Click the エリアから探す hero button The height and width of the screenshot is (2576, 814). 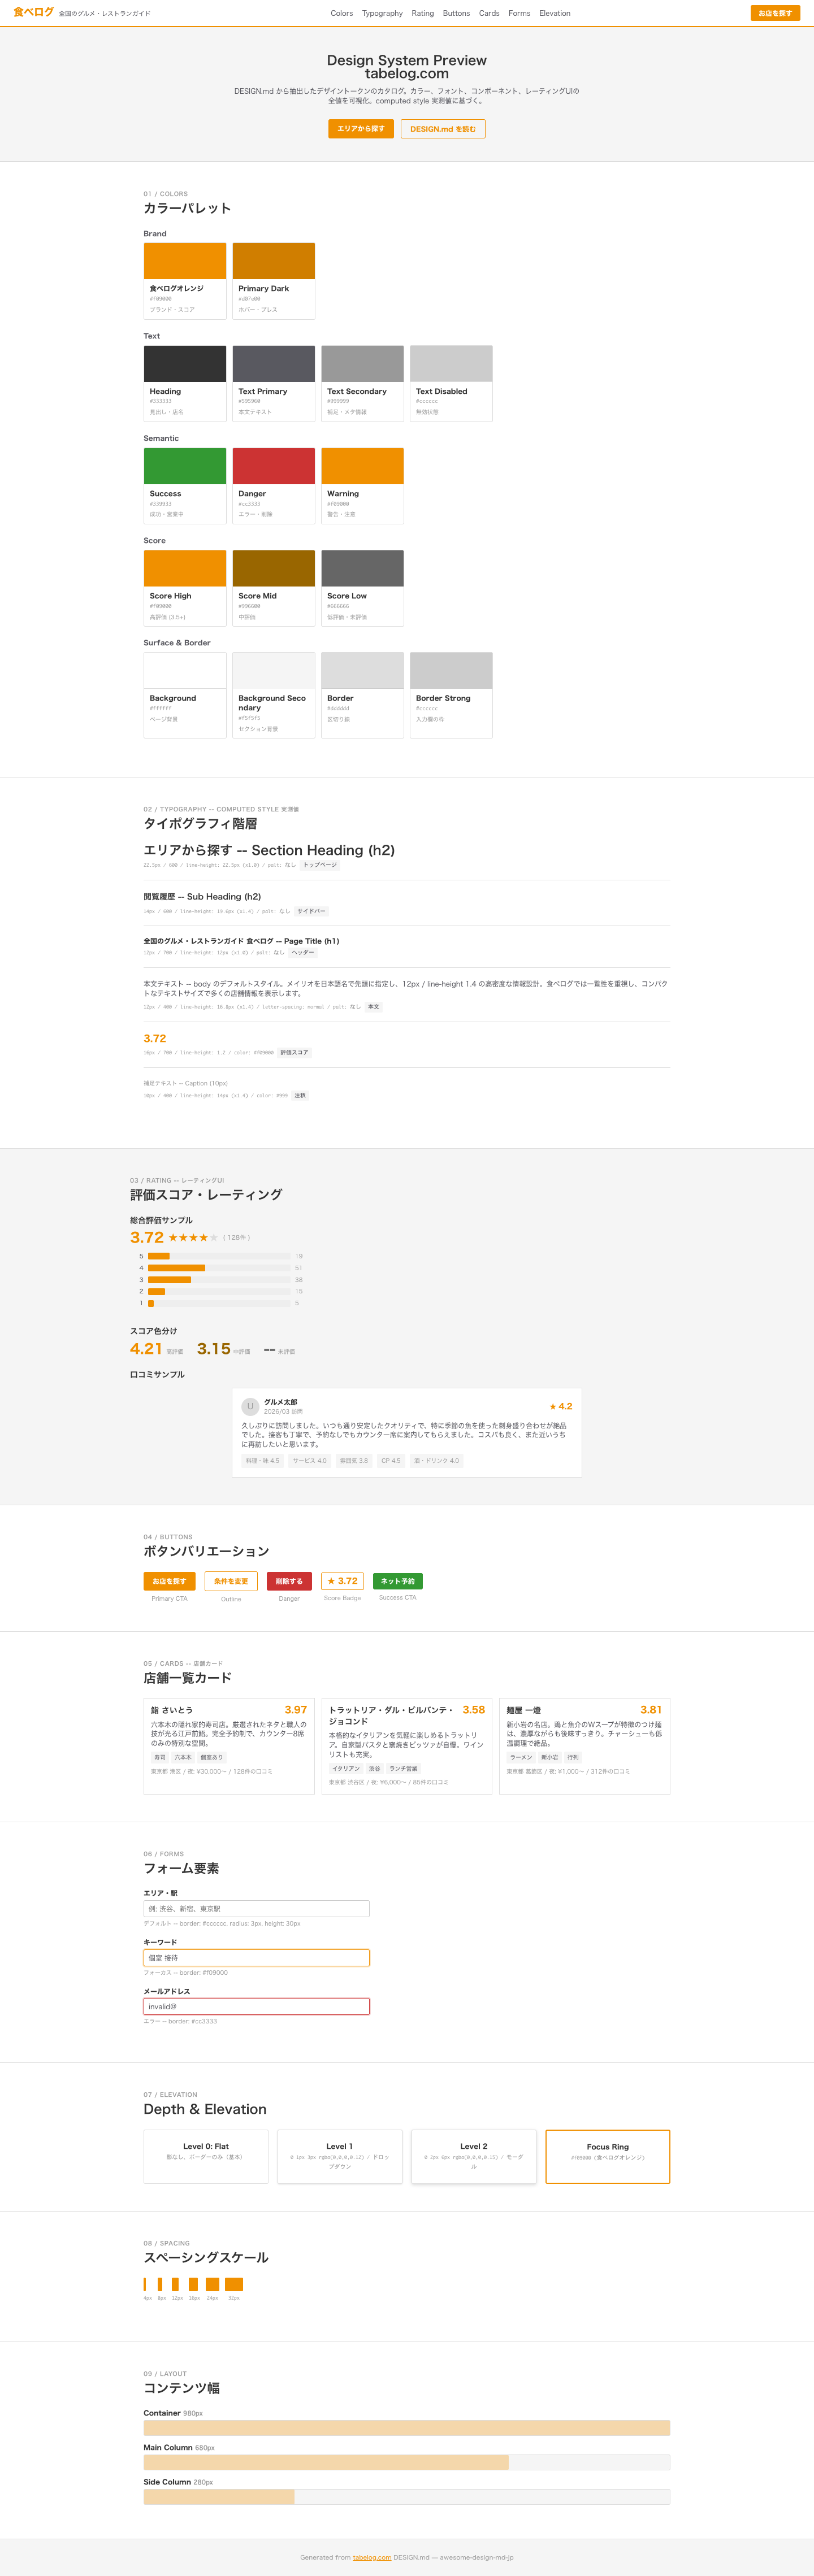(x=361, y=129)
